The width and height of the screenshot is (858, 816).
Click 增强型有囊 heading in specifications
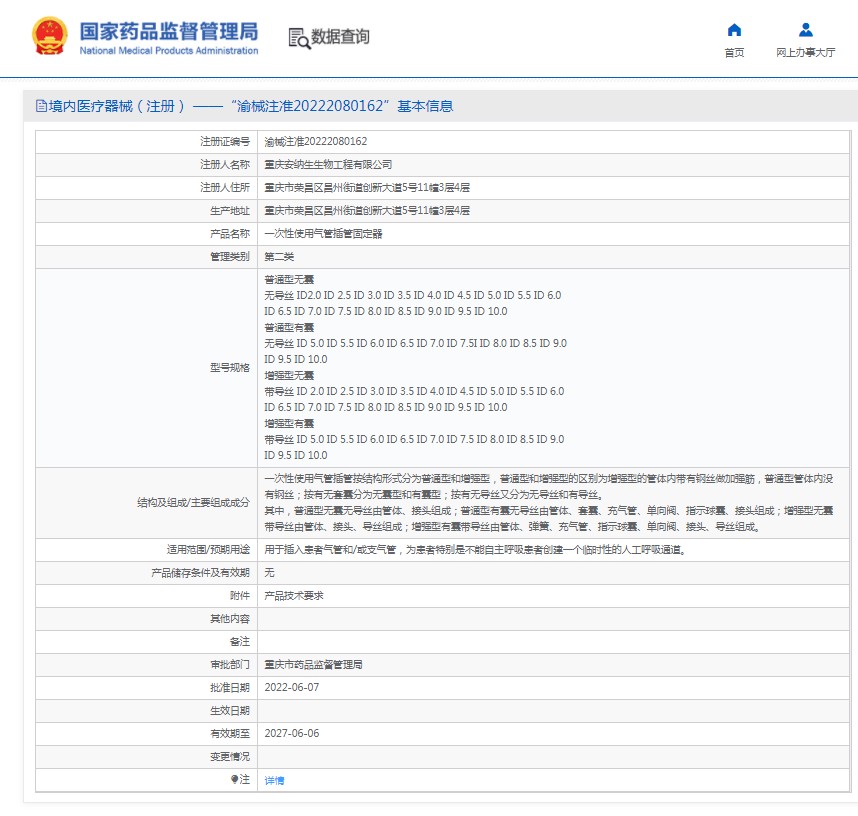[x=289, y=424]
